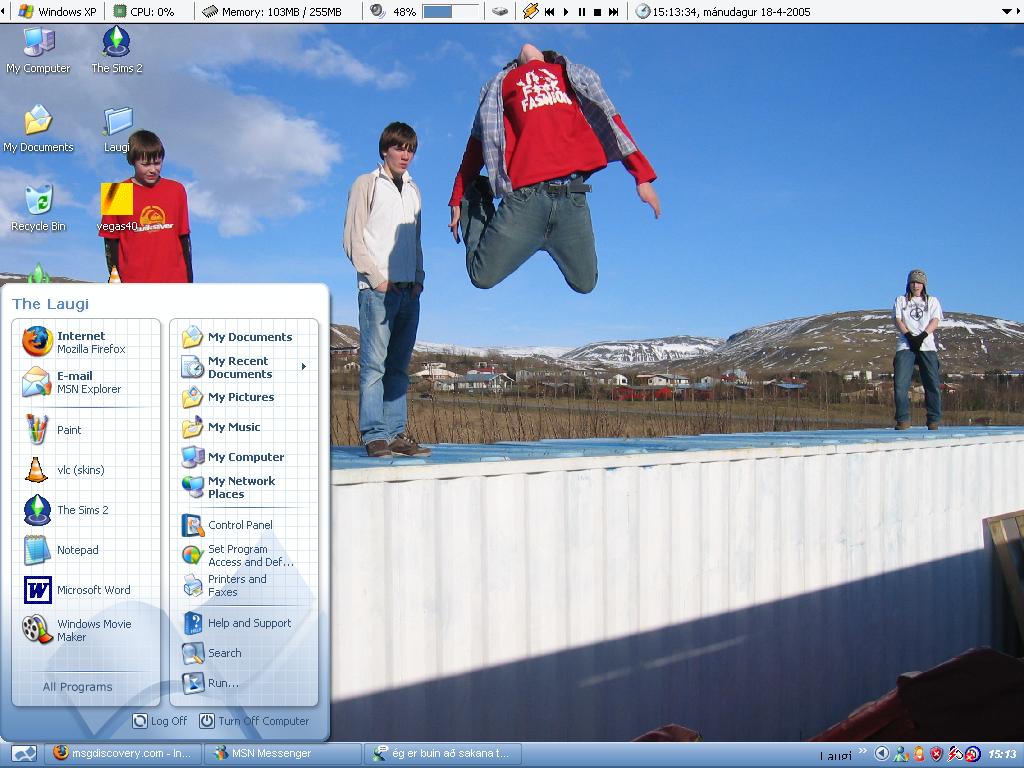Click the Log Off button
1024x768 pixels.
(x=160, y=721)
